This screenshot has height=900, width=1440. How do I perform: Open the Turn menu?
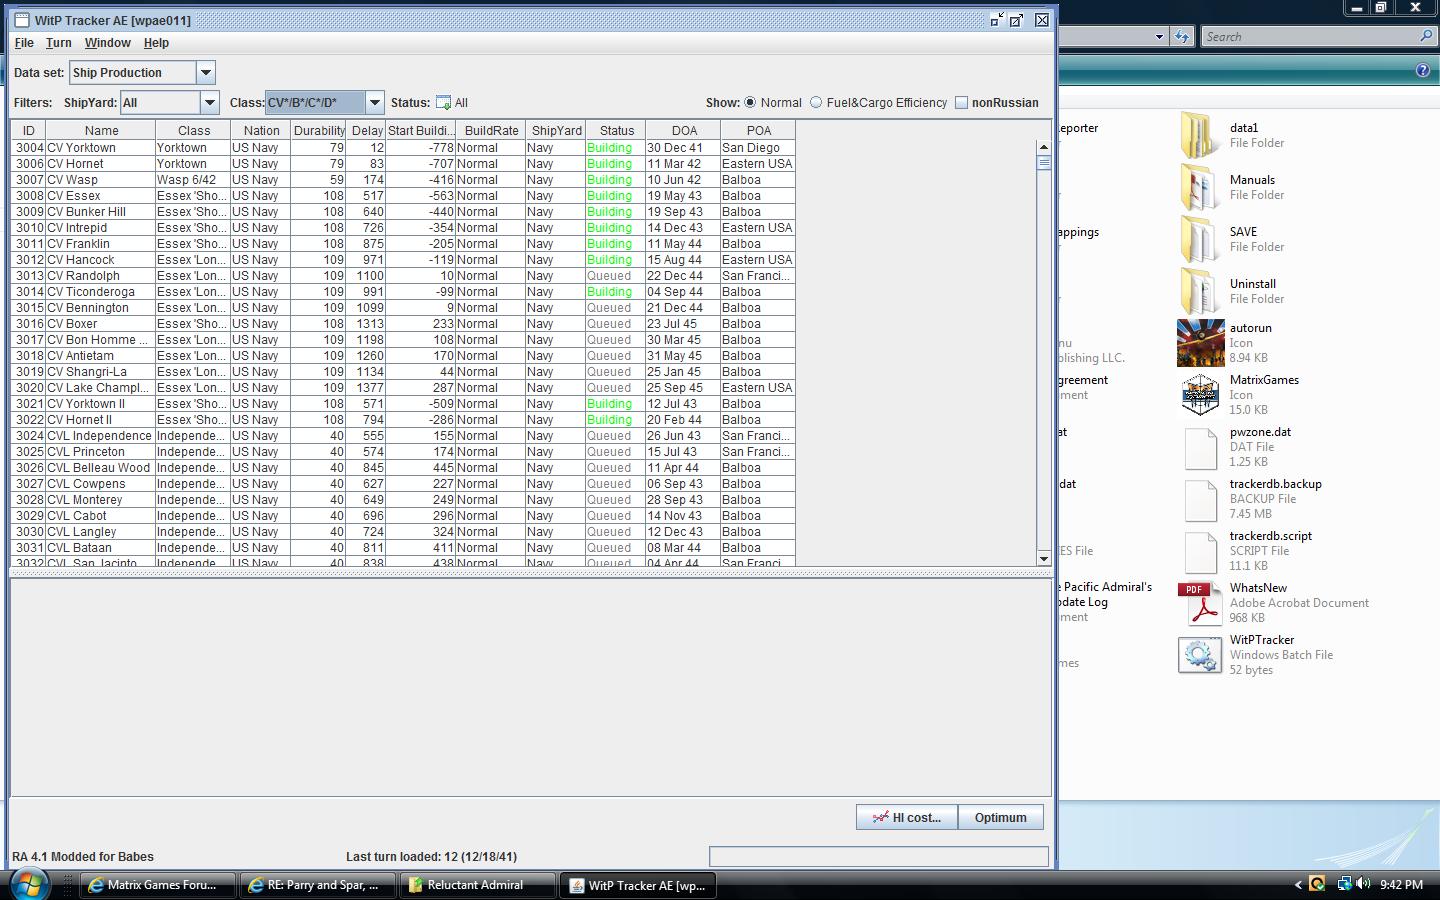coord(58,43)
